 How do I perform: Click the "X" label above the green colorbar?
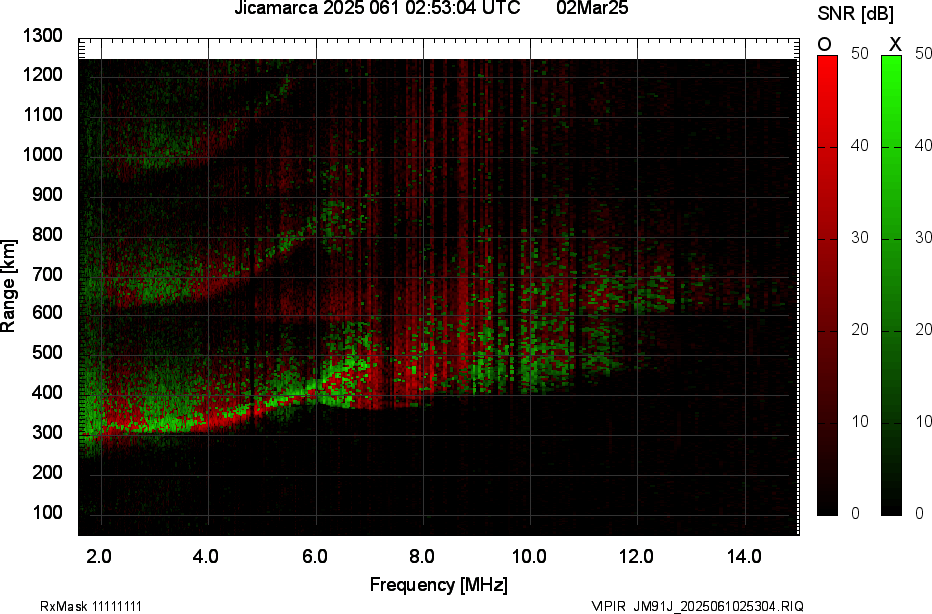[895, 45]
